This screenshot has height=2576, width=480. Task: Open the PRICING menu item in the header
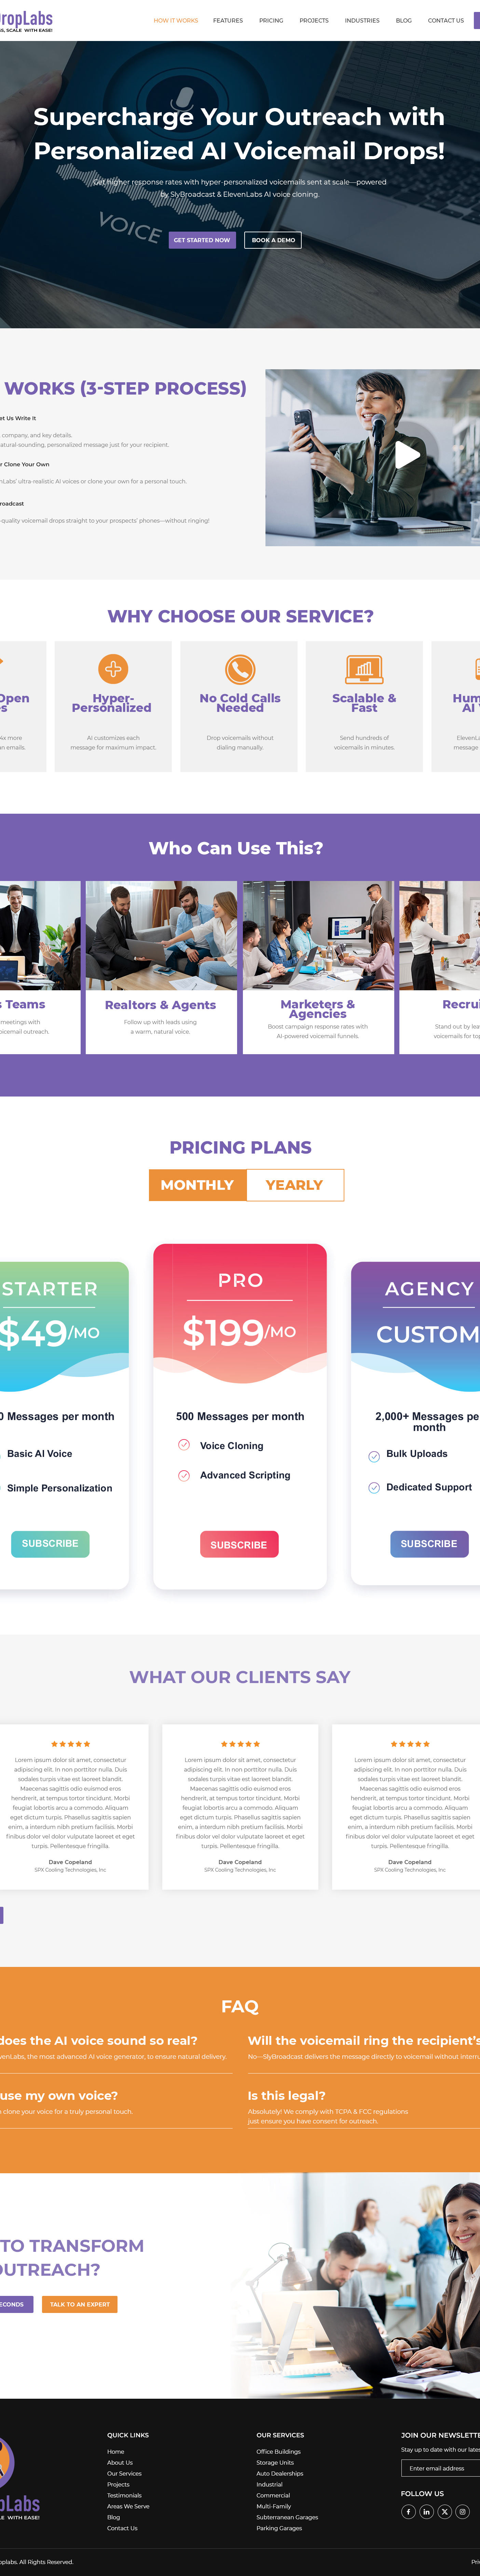pyautogui.click(x=271, y=20)
